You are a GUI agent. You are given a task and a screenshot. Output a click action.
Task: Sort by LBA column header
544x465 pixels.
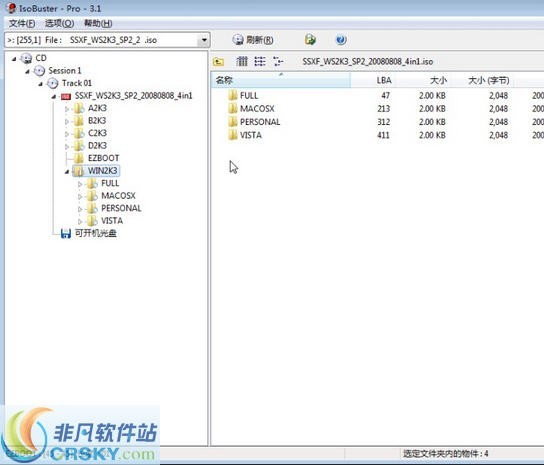[374, 81]
